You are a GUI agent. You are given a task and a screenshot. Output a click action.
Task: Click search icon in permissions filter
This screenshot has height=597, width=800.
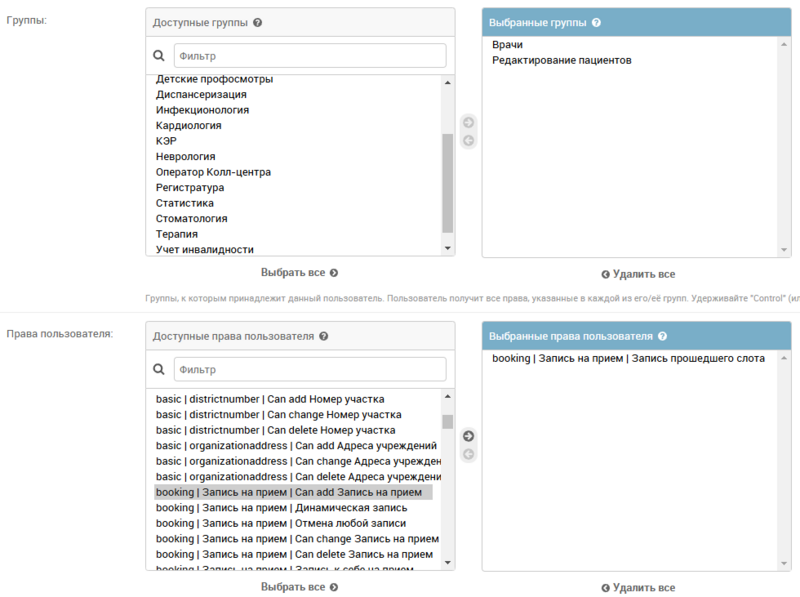[159, 369]
